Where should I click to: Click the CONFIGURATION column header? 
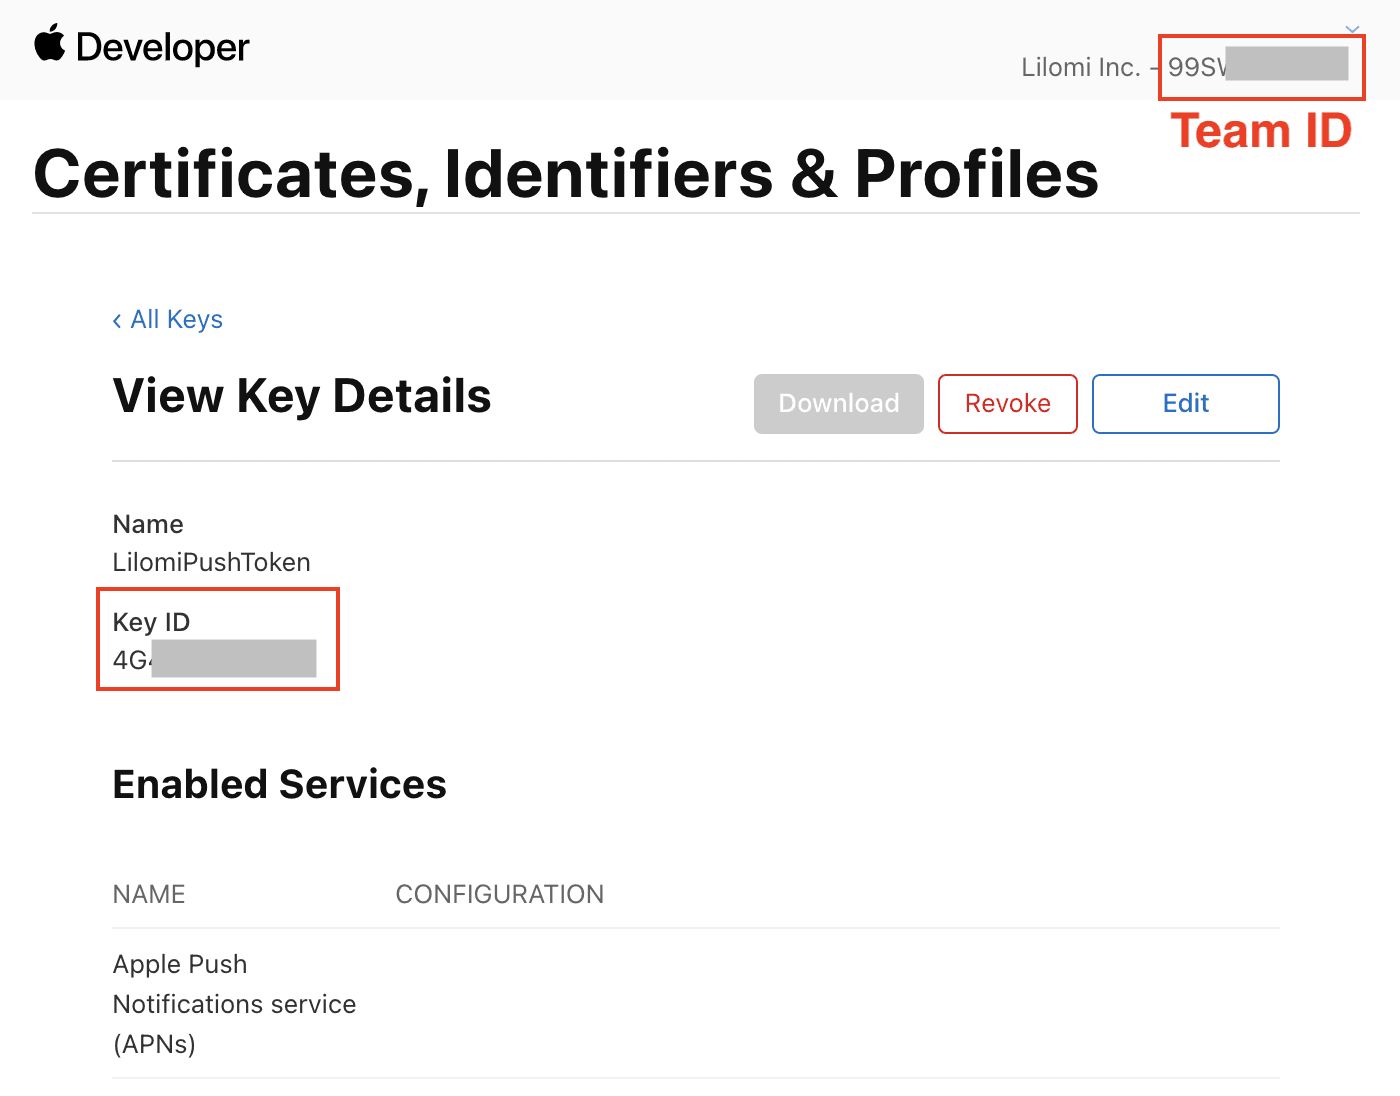(499, 894)
